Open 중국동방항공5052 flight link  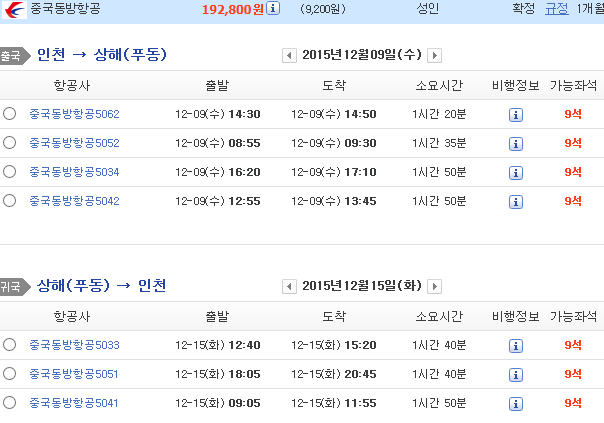pyautogui.click(x=74, y=143)
